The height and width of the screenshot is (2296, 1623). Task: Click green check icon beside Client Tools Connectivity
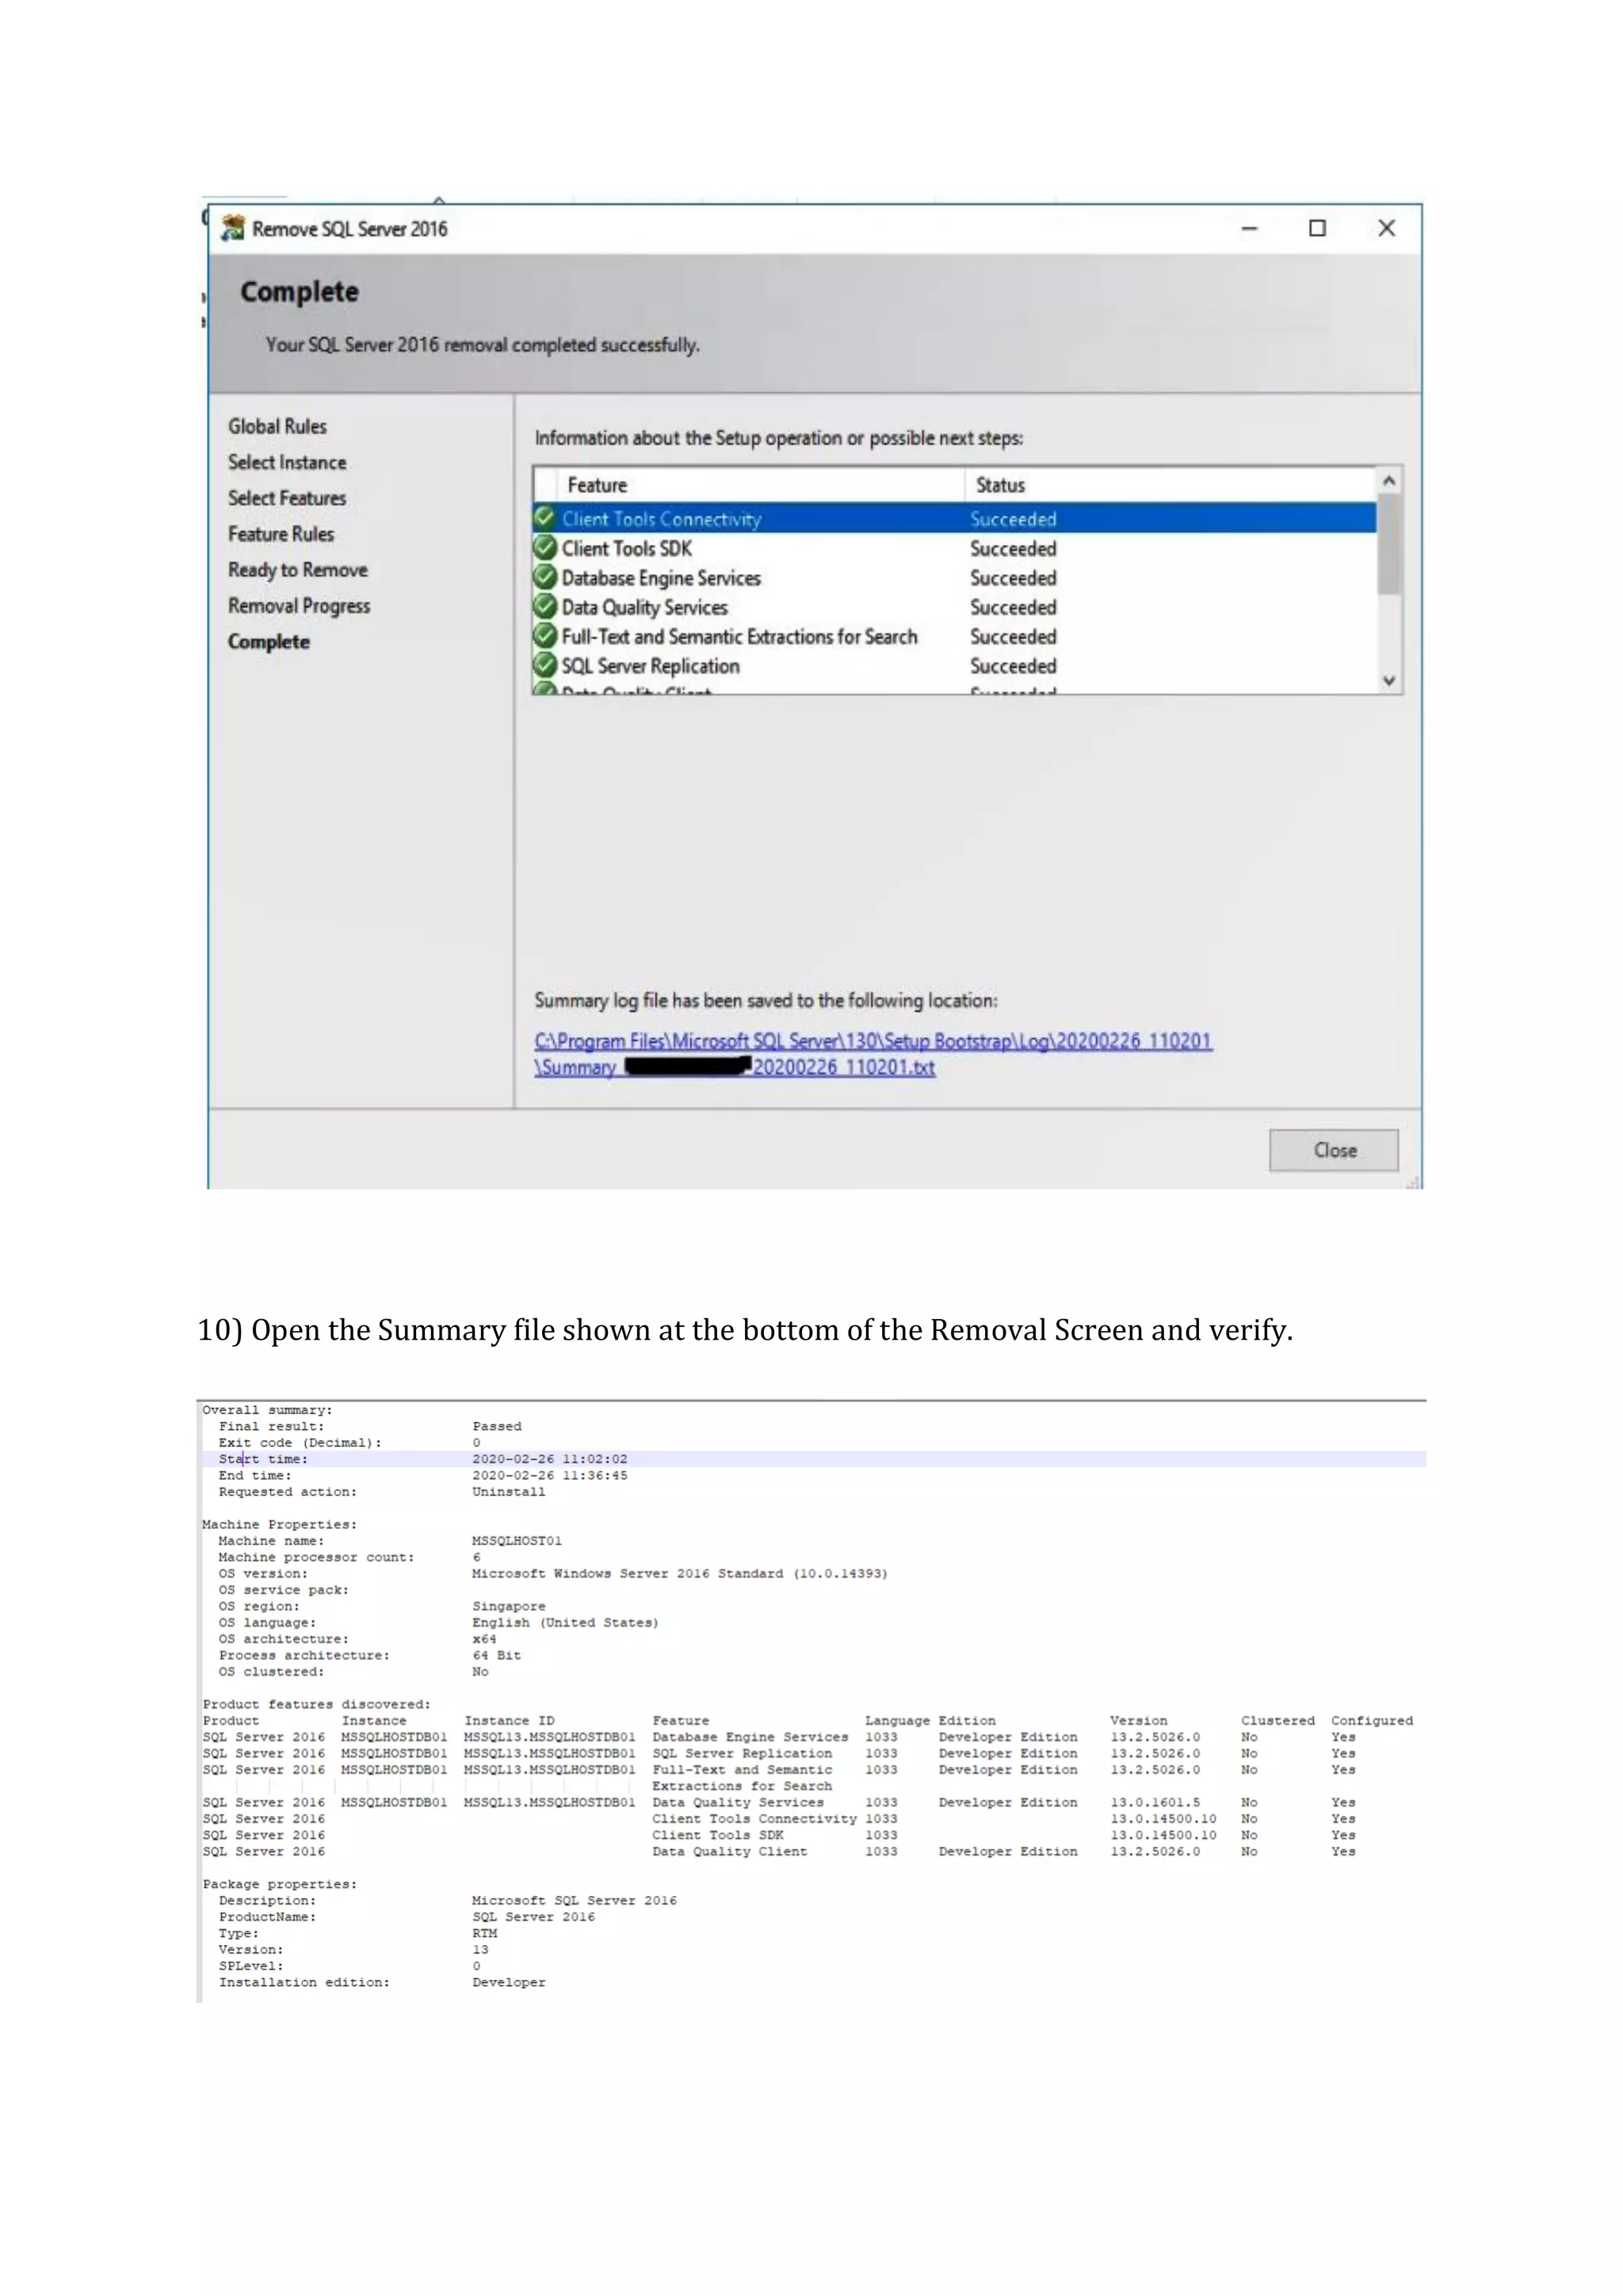click(x=544, y=518)
